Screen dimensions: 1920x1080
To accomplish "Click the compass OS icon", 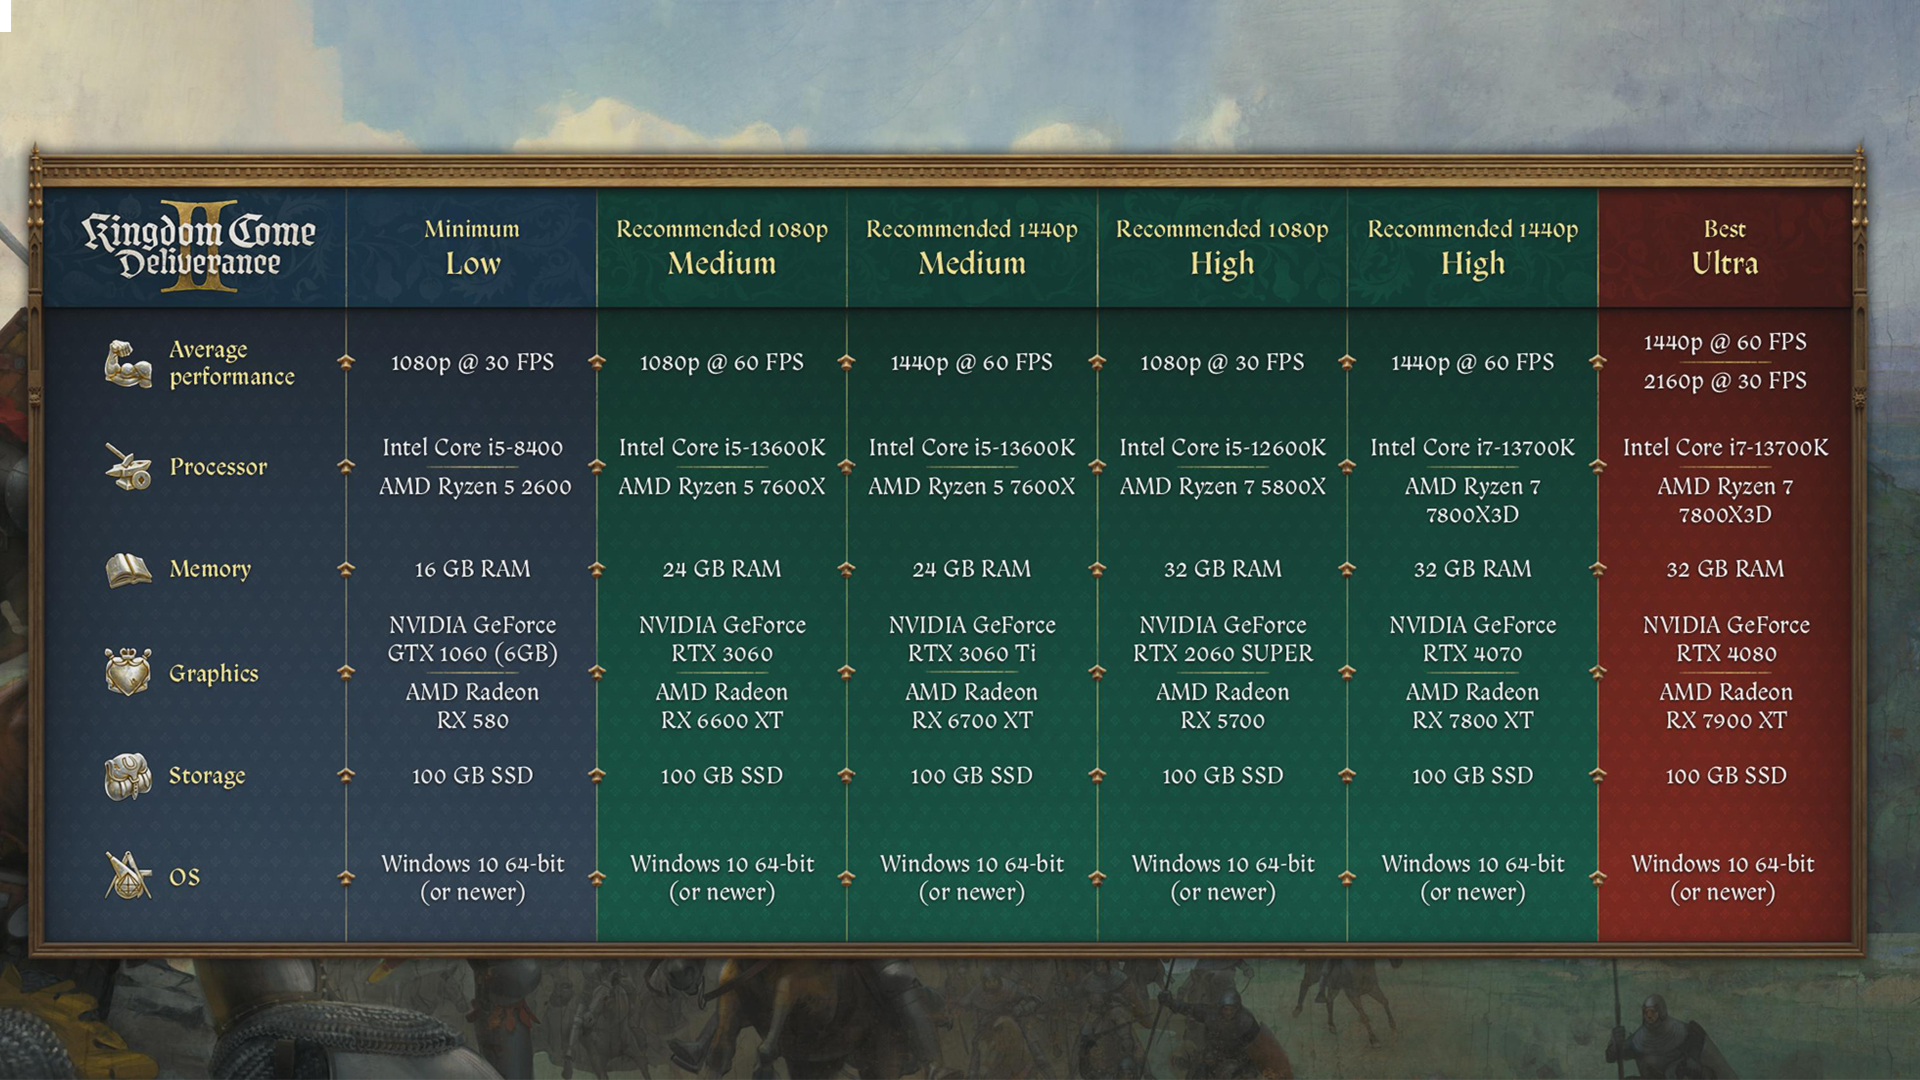I will pos(128,876).
